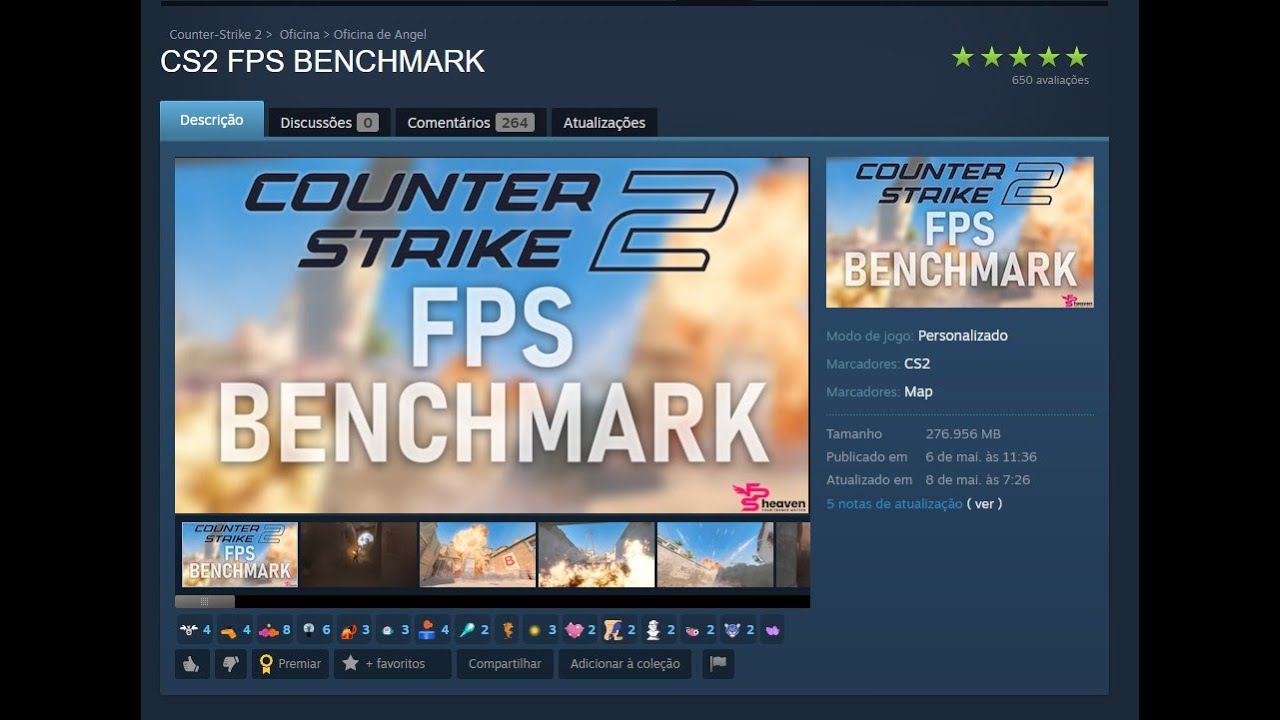Add to favorites with the star button

392,664
